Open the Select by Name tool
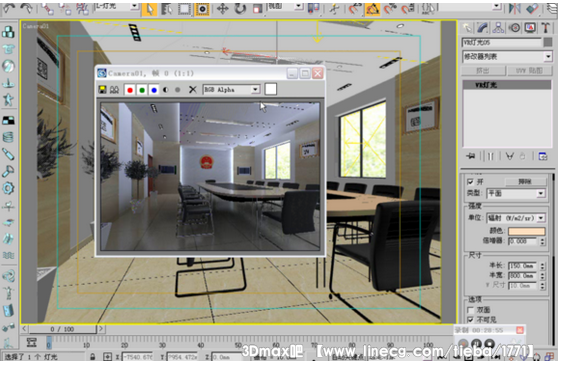Image resolution: width=563 pixels, height=368 pixels. click(167, 9)
